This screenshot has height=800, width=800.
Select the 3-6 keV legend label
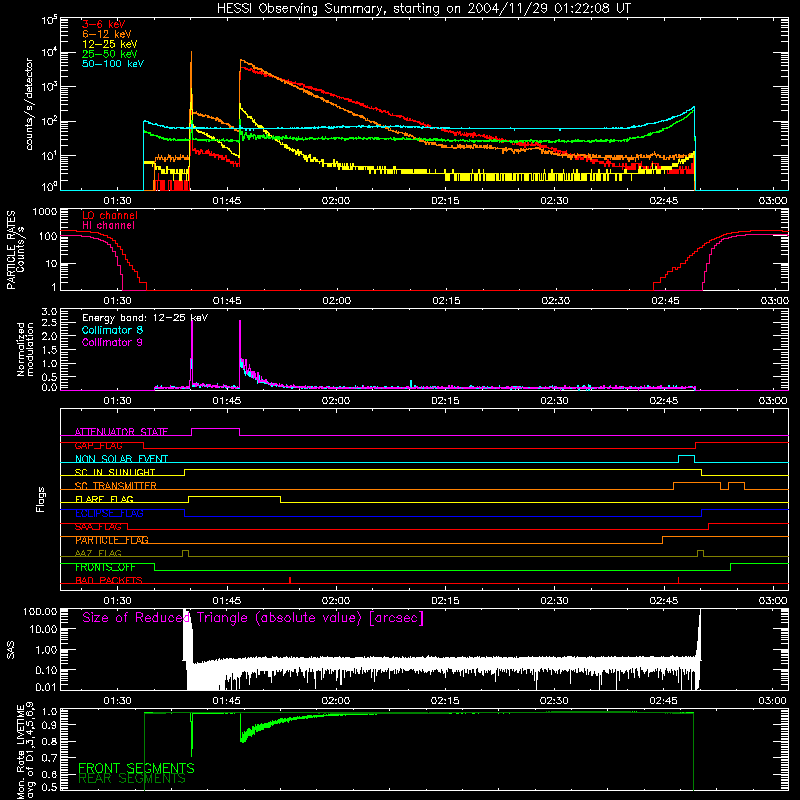104,24
